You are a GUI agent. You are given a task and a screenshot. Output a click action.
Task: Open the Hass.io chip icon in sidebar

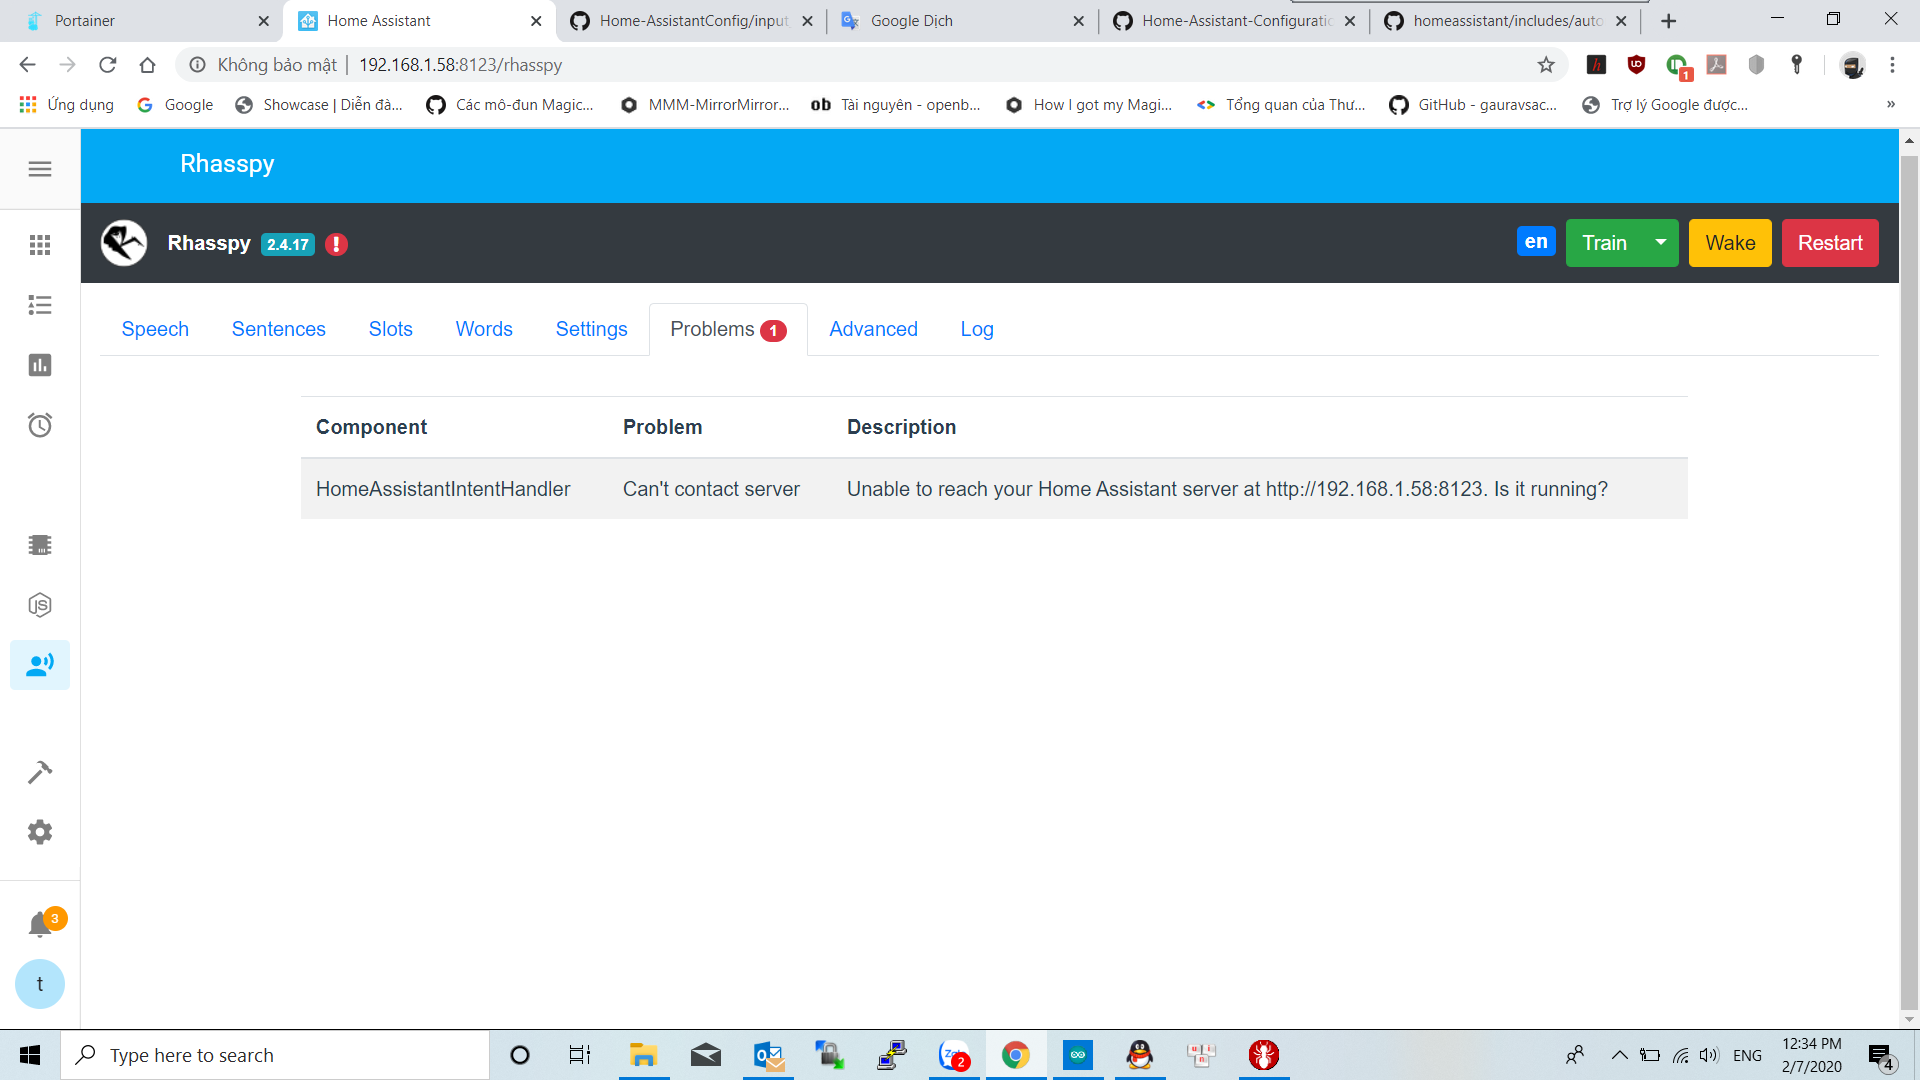40,544
